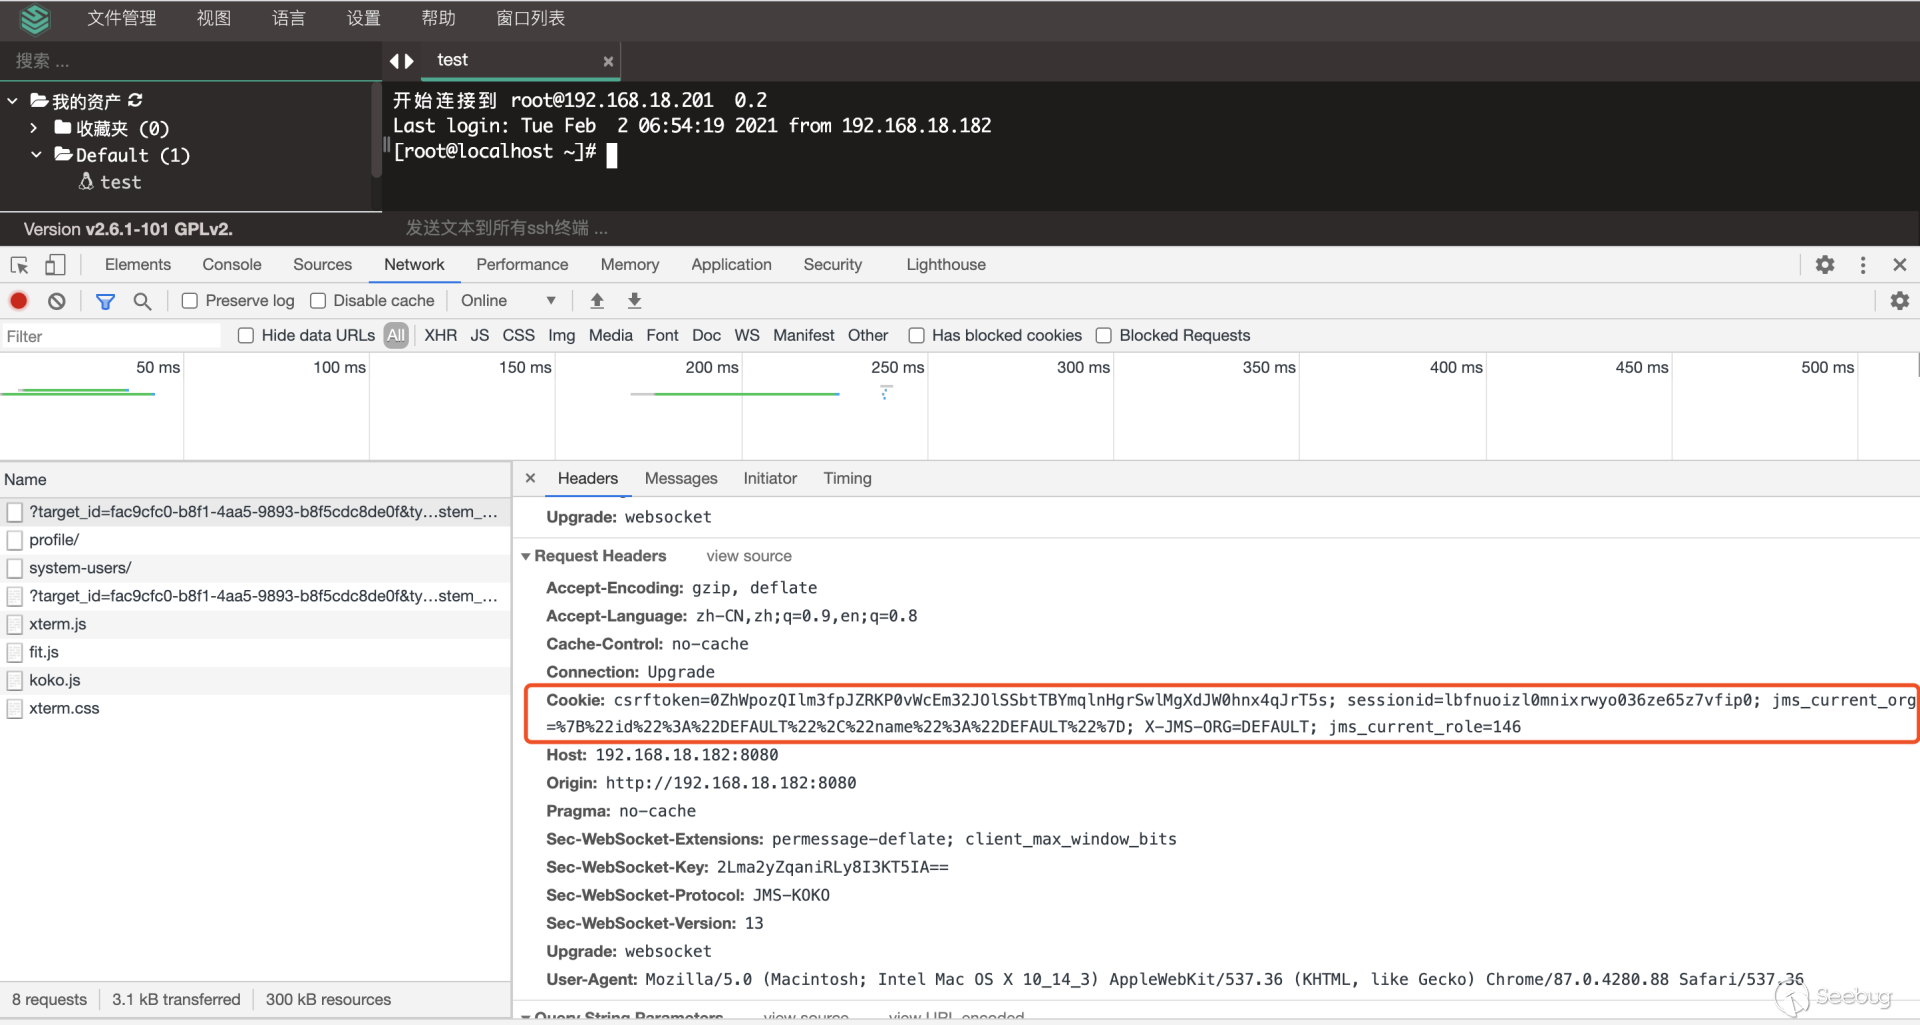This screenshot has width=1920, height=1025.
Task: Switch to the Console tab
Action: (x=231, y=265)
